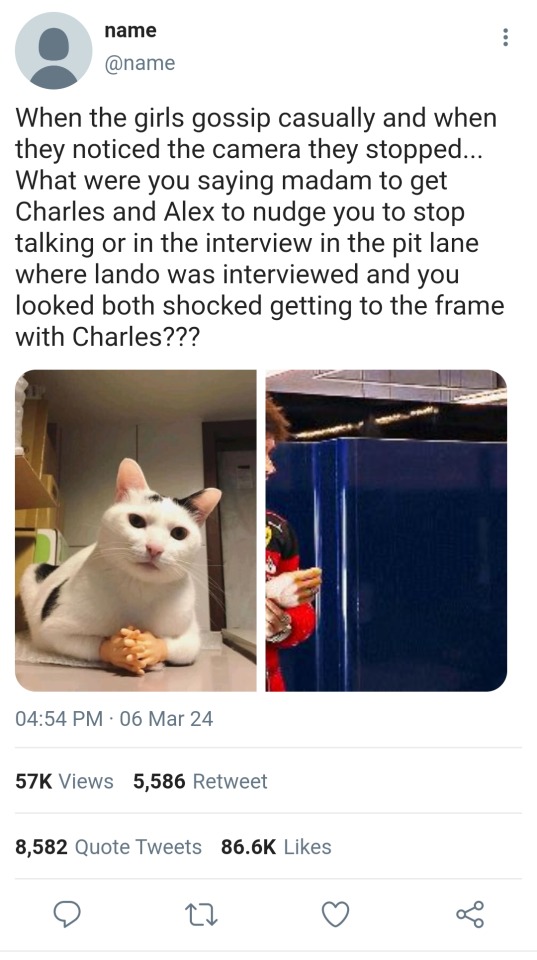The image size is (537, 960).
Task: Click the cat's folded hands in photo
Action: click(133, 649)
